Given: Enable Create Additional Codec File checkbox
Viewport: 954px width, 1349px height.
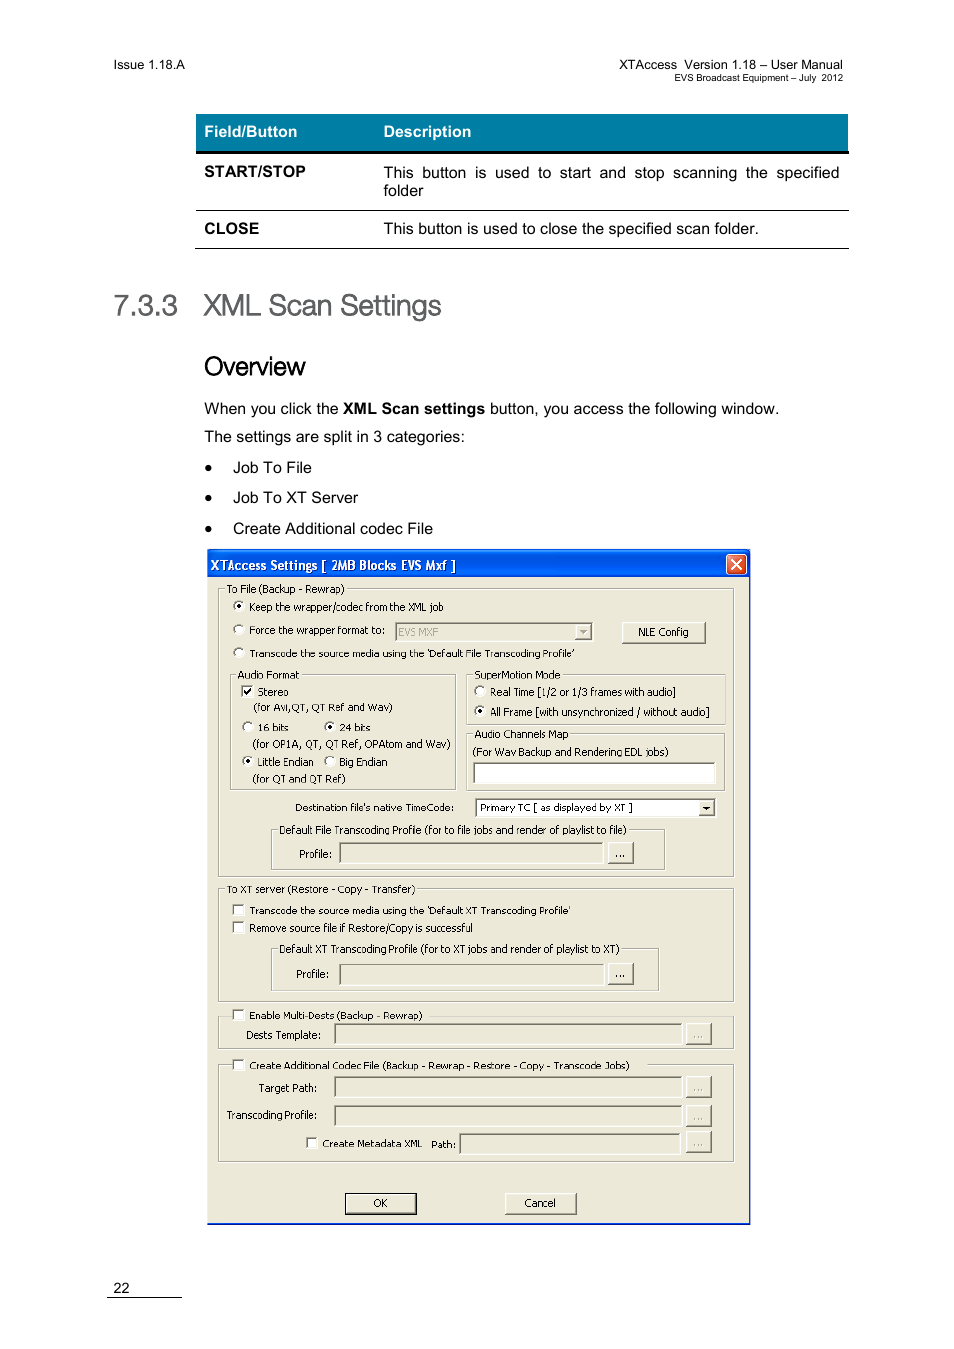Looking at the screenshot, I should 238,1065.
